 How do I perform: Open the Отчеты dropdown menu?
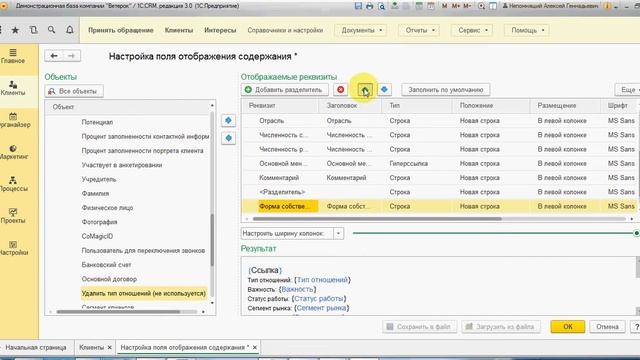(420, 30)
